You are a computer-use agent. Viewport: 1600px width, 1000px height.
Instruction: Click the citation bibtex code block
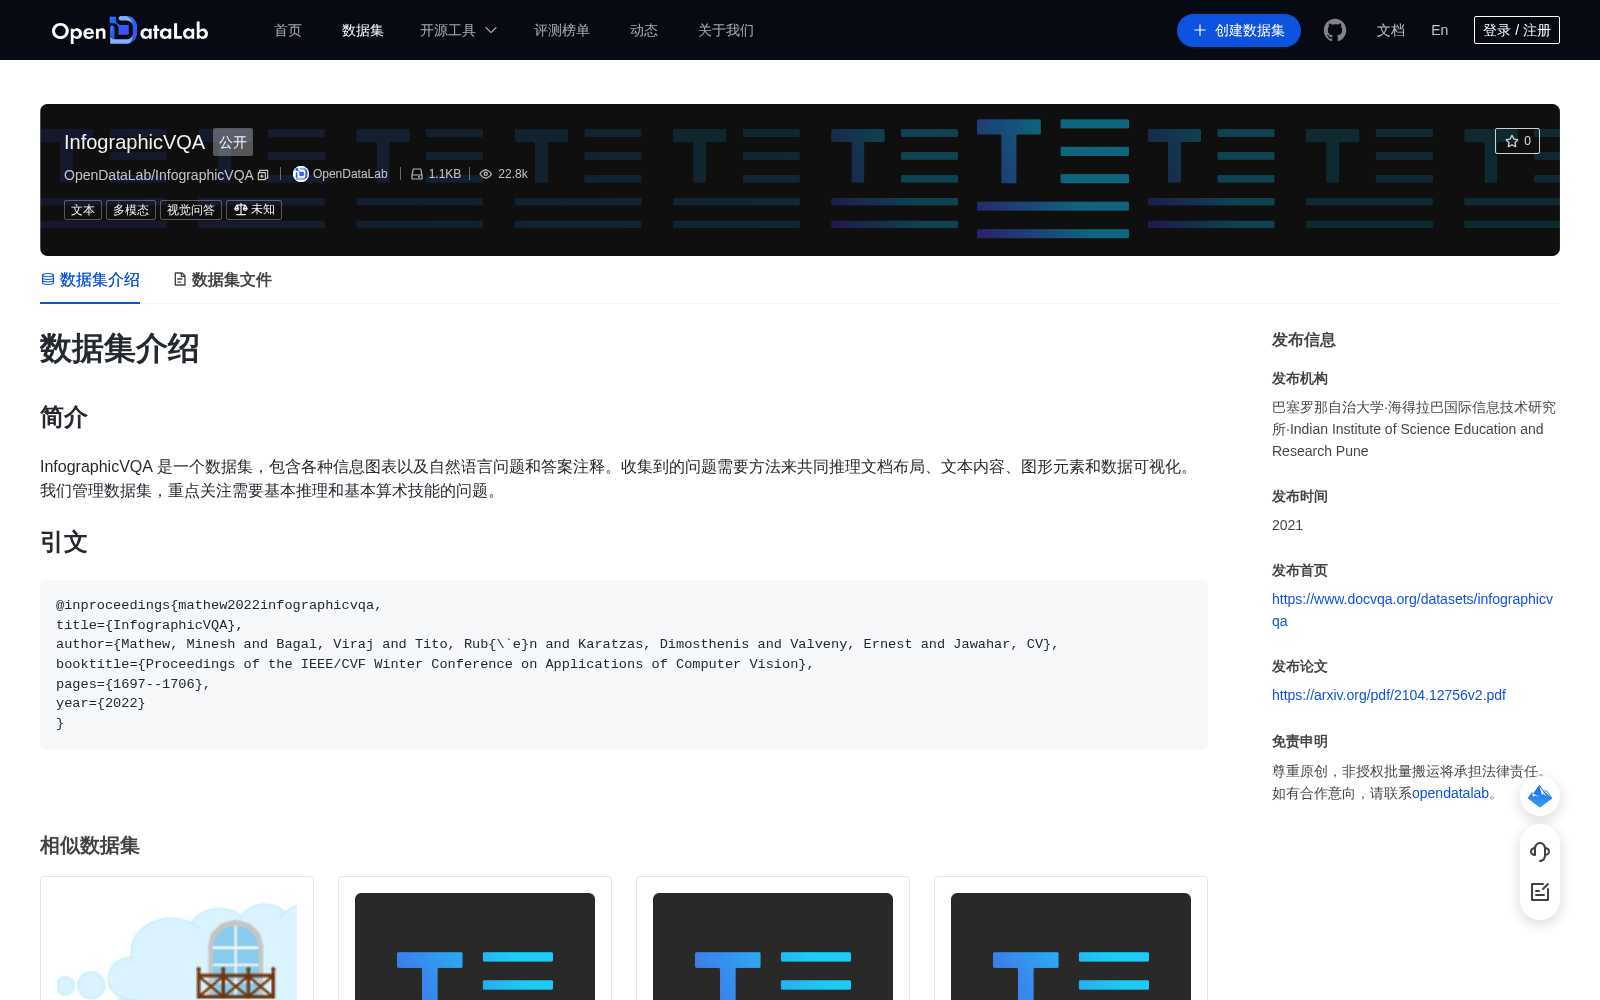pos(624,665)
